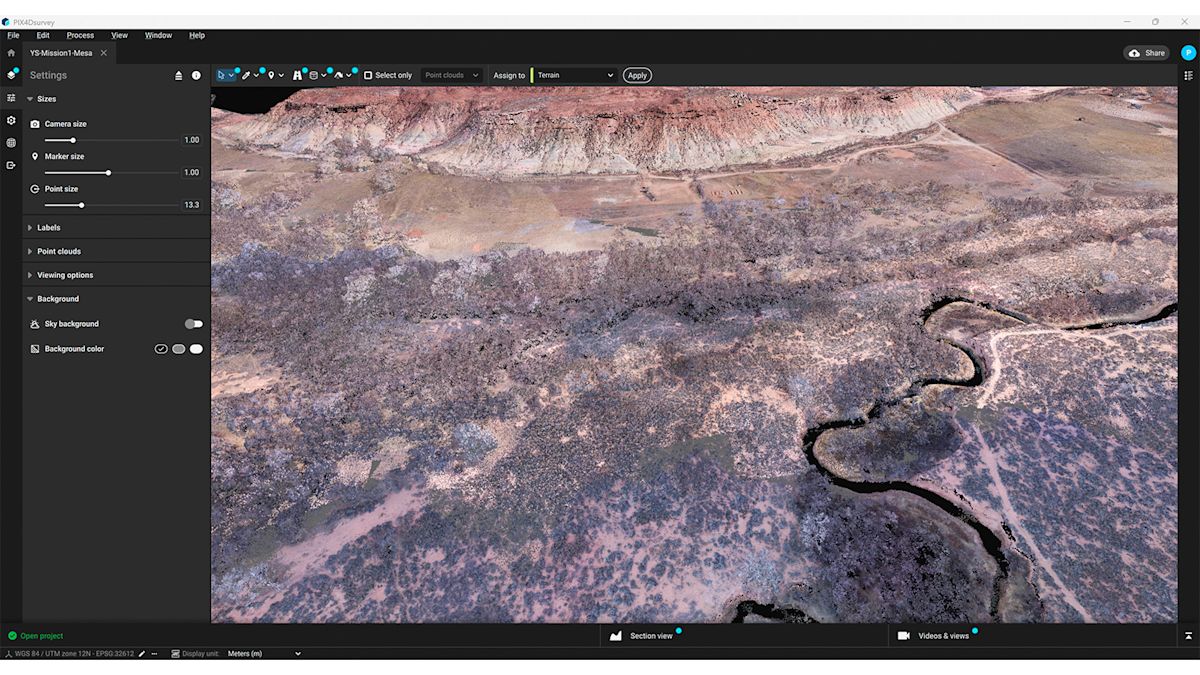Click the Apply button
Image resolution: width=1200 pixels, height=675 pixels.
click(x=637, y=74)
